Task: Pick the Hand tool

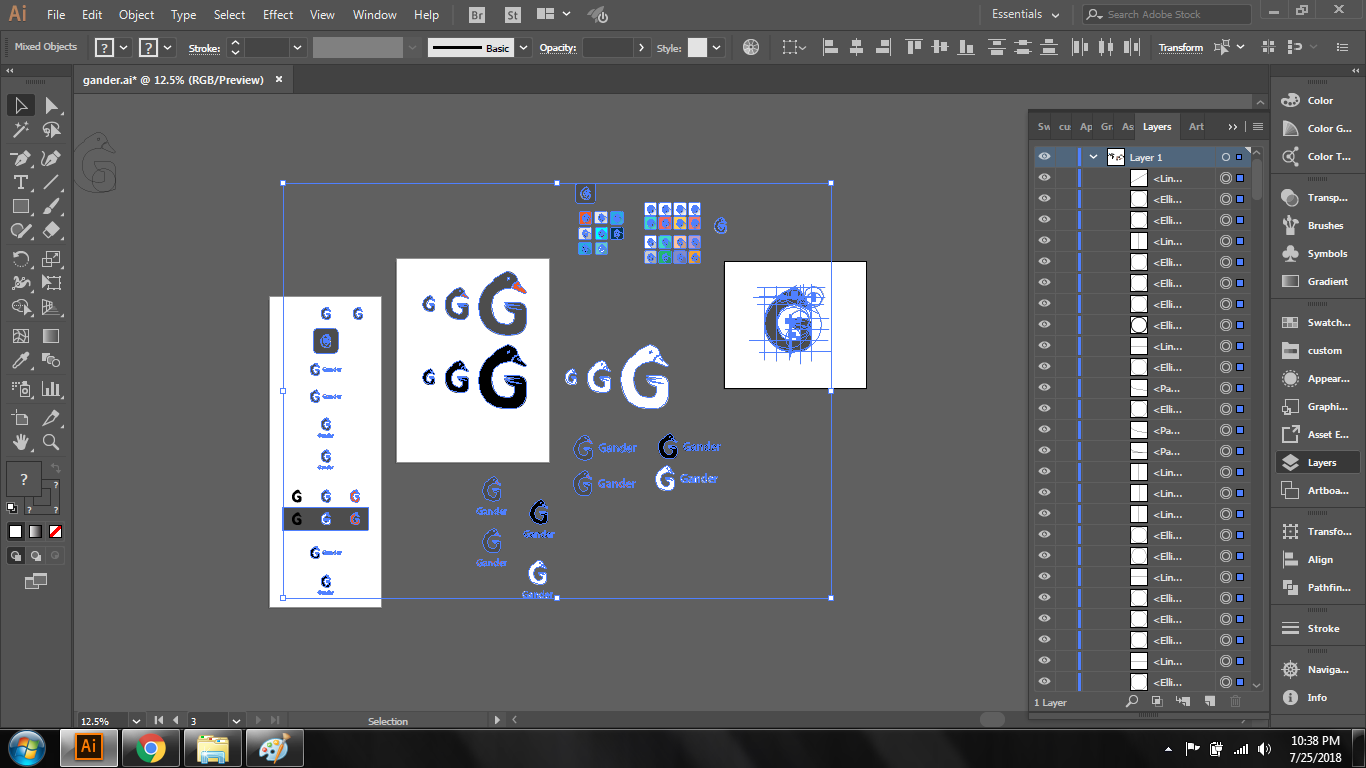Action: [20, 442]
